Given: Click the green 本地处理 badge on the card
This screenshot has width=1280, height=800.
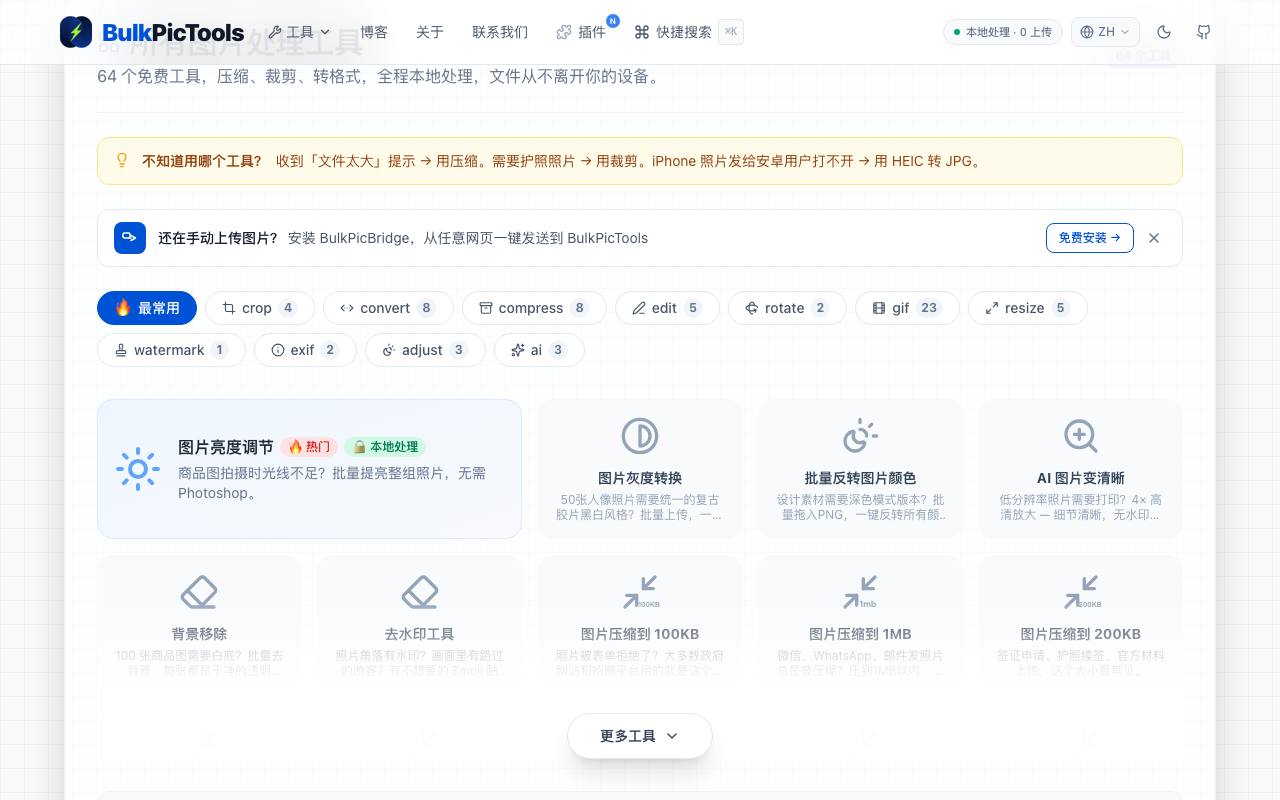Looking at the screenshot, I should [385, 447].
